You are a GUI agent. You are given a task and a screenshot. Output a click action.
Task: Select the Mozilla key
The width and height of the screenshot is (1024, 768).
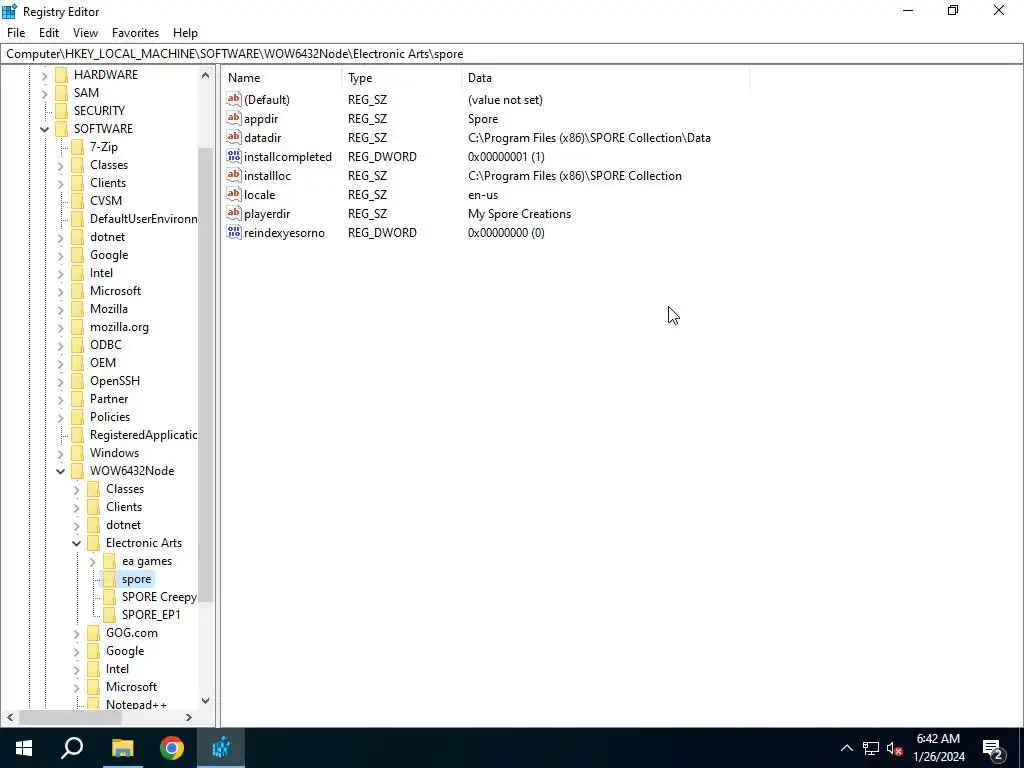click(x=108, y=309)
